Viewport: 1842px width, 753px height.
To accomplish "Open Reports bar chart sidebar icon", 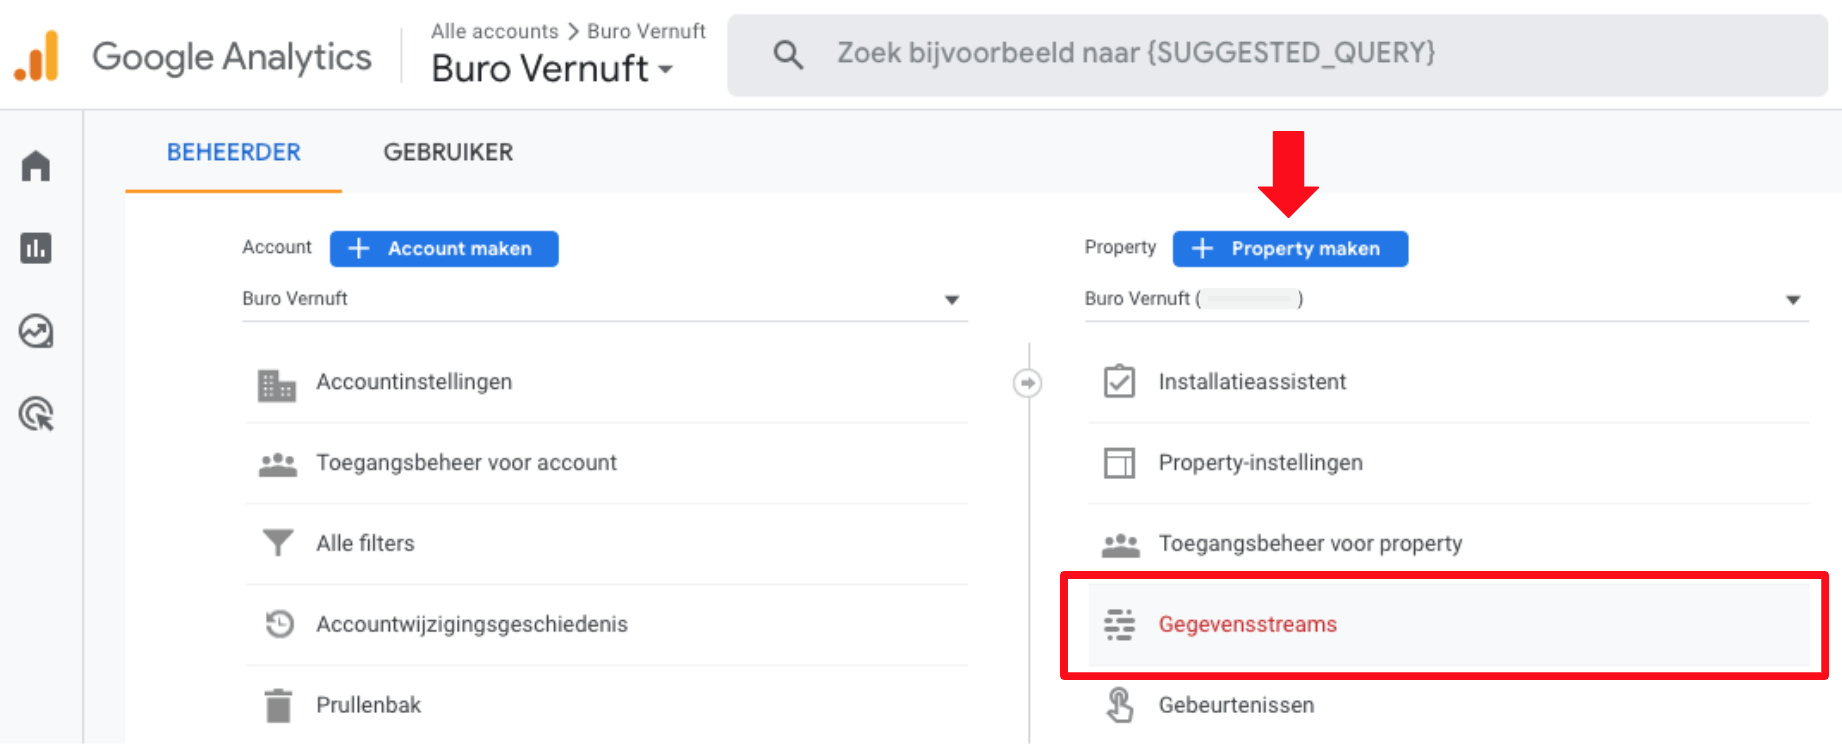I will [x=36, y=248].
